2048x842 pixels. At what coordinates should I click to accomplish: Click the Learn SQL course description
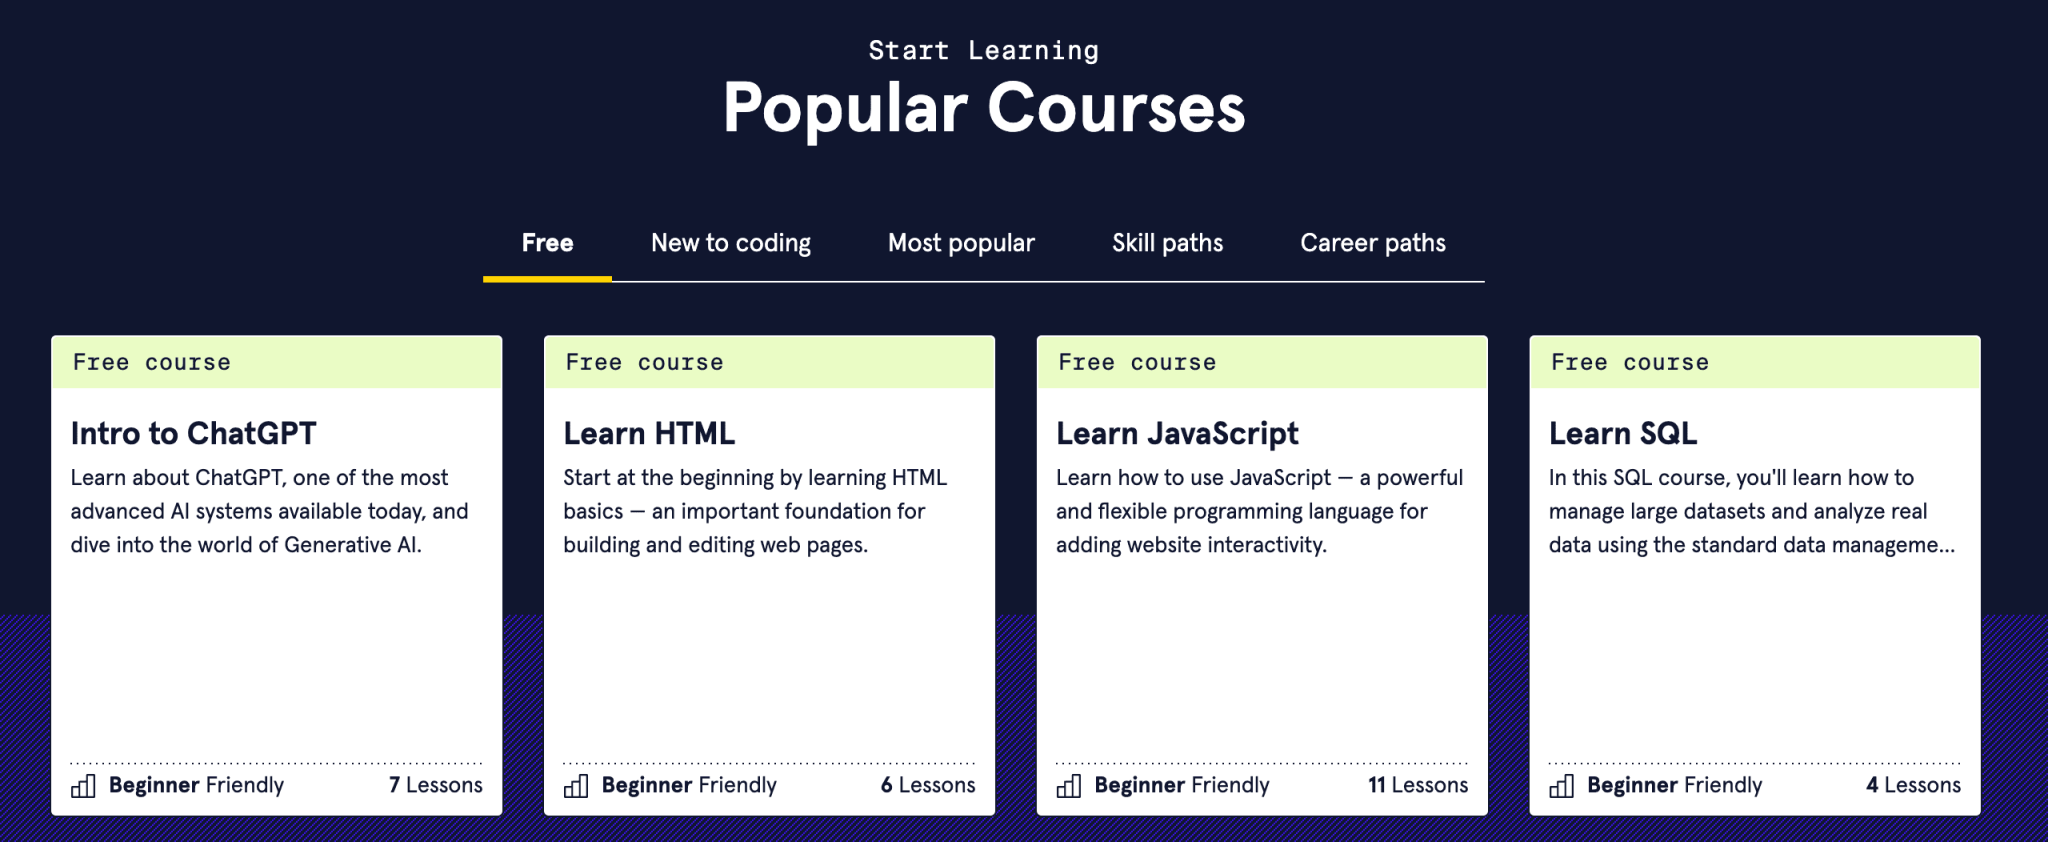pyautogui.click(x=1752, y=511)
